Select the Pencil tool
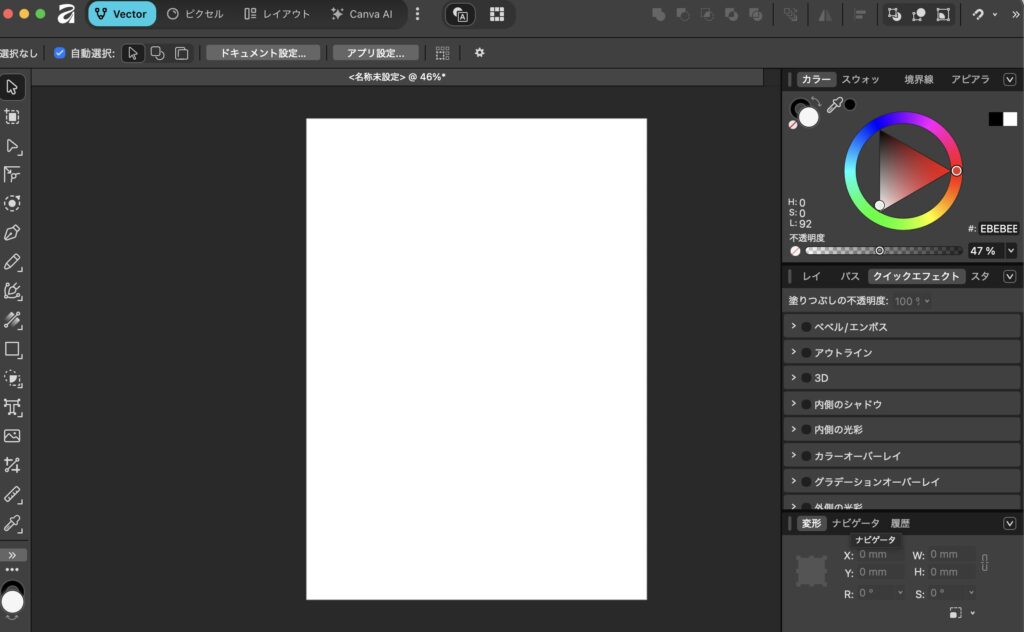This screenshot has height=632, width=1024. tap(12, 262)
